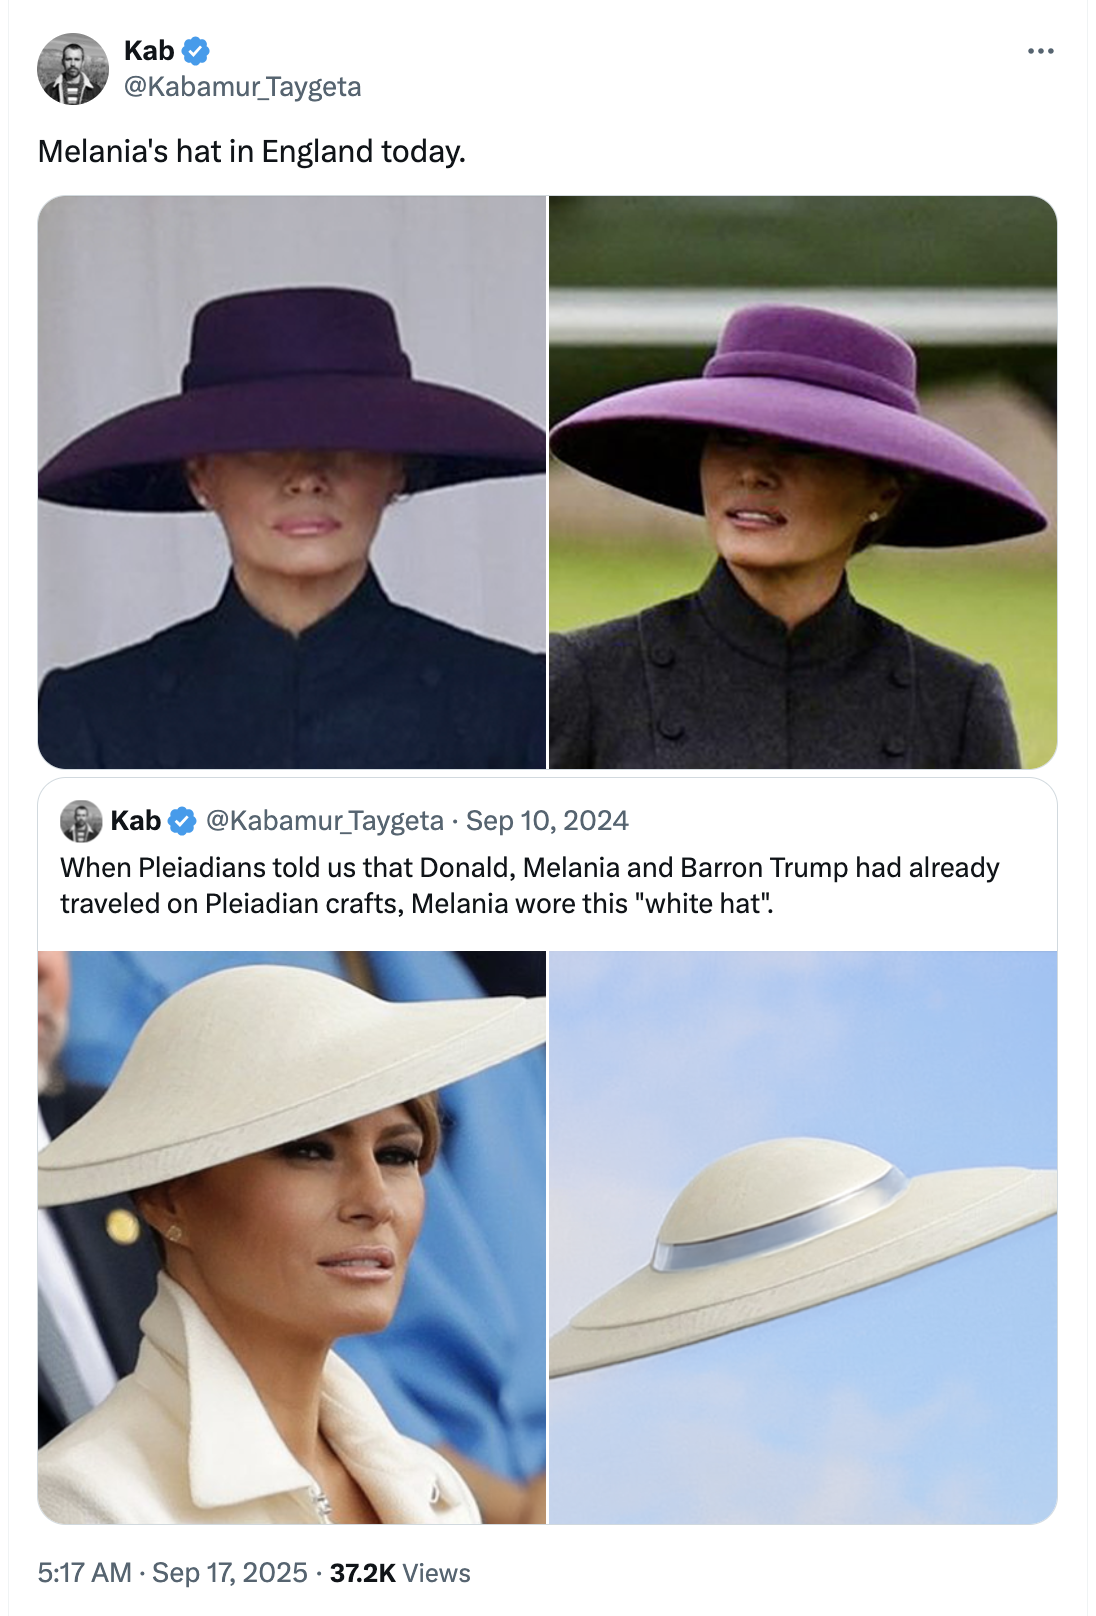The image size is (1096, 1616).
Task: Click Kab's profile avatar at top
Action: point(73,69)
